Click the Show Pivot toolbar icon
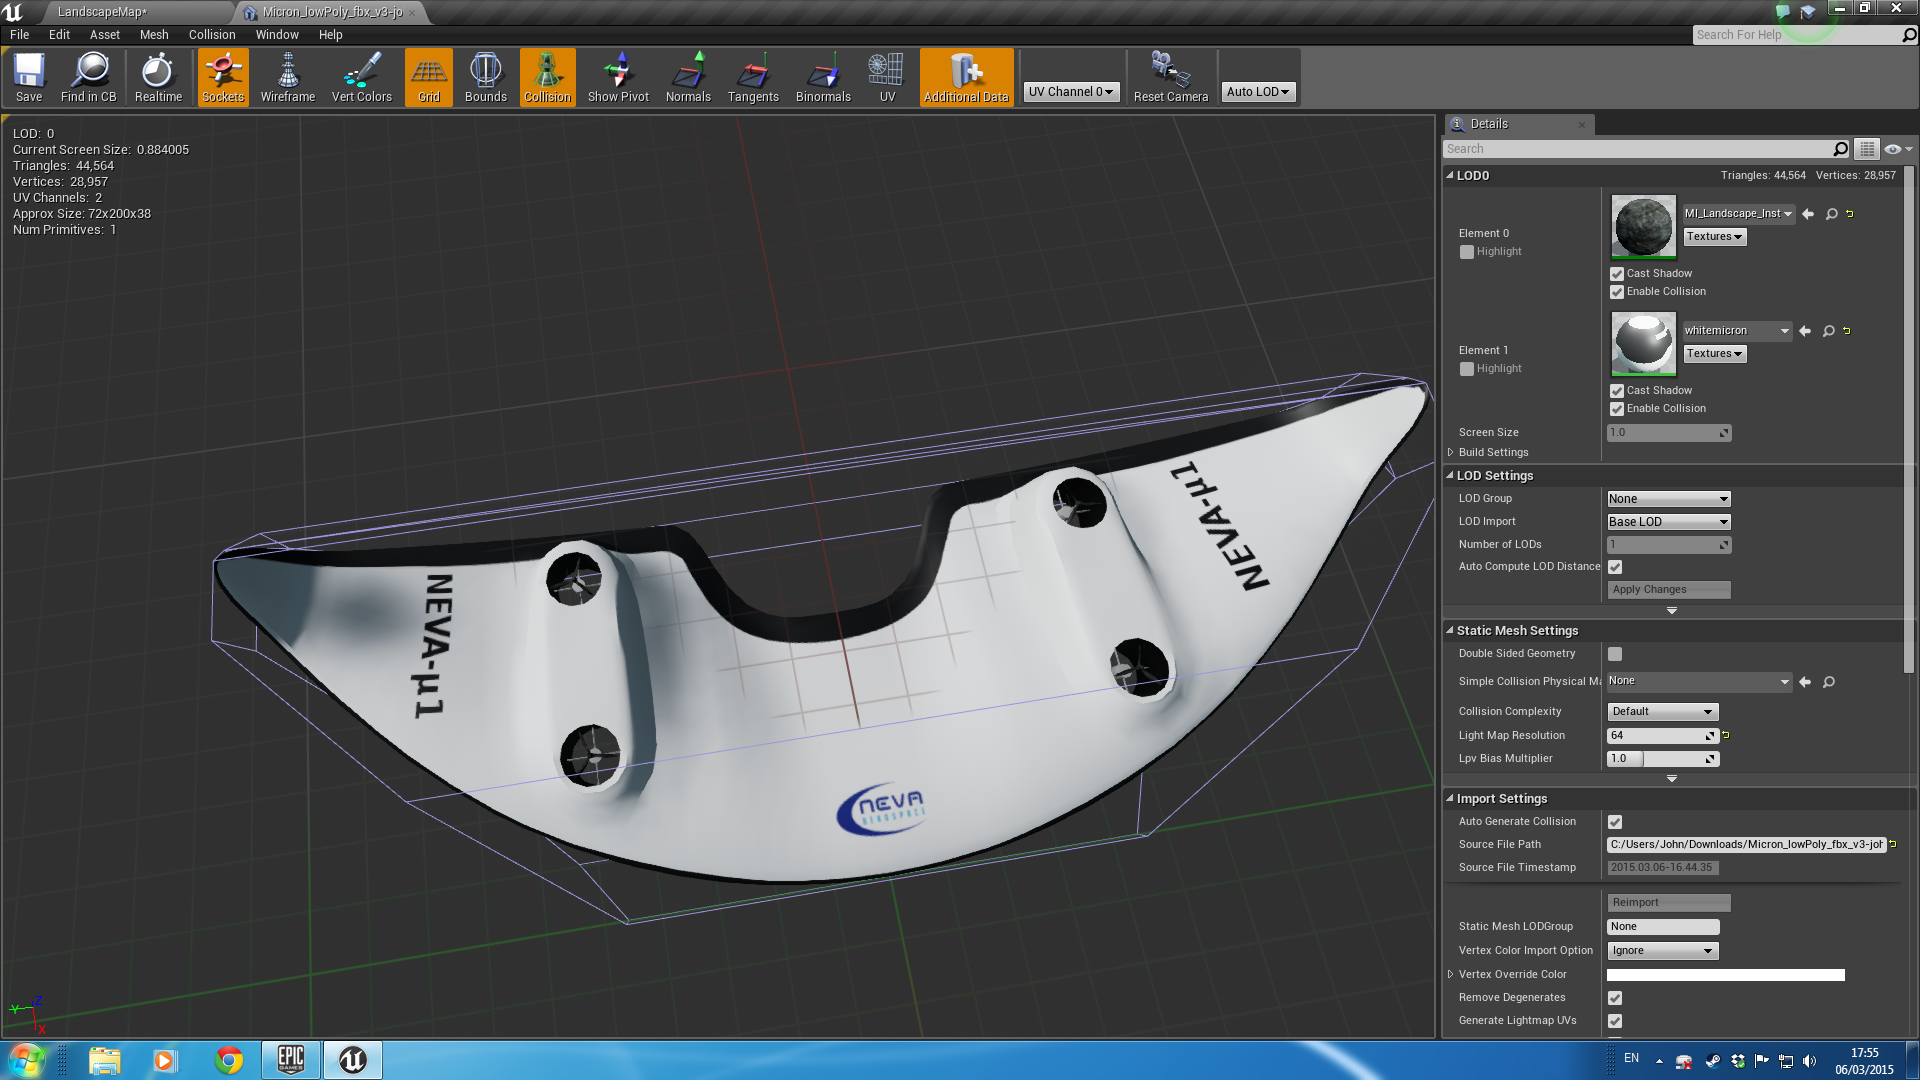 click(x=618, y=77)
